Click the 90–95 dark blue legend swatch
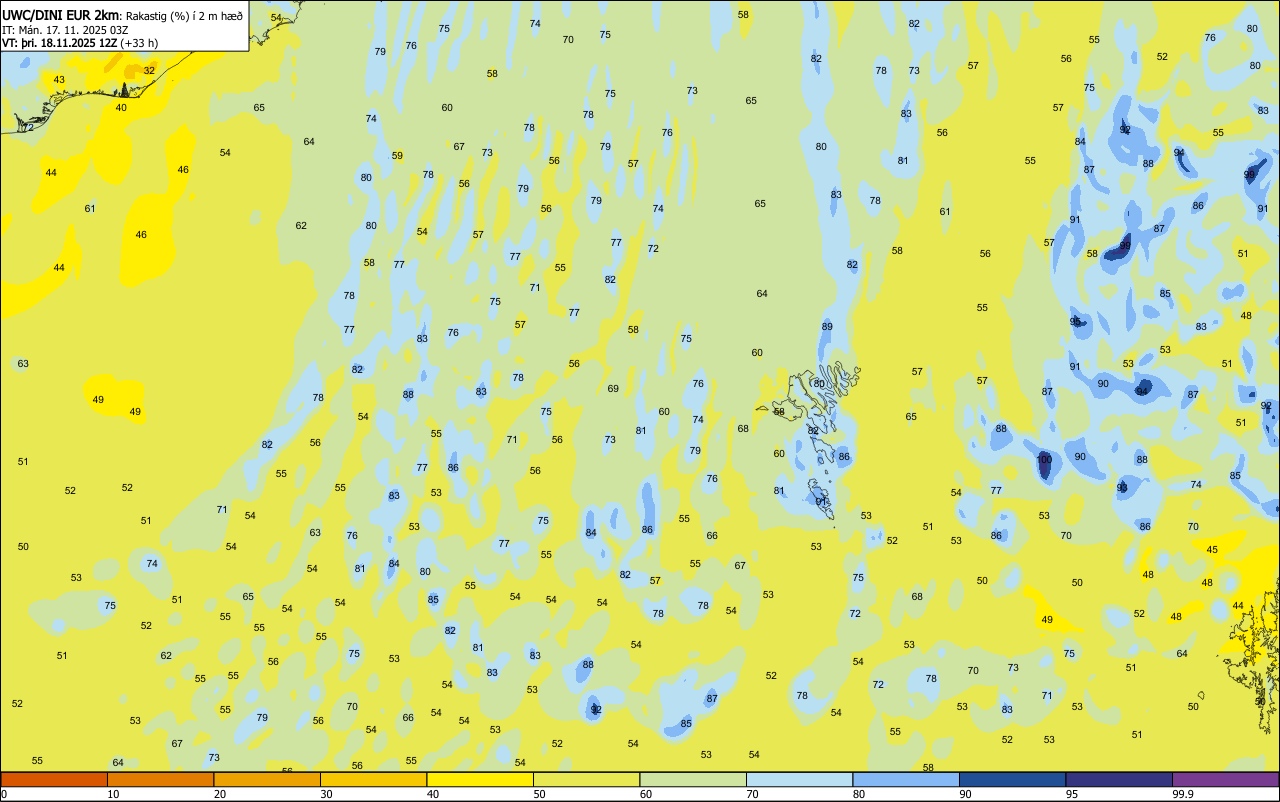The image size is (1280, 802). (1012, 779)
